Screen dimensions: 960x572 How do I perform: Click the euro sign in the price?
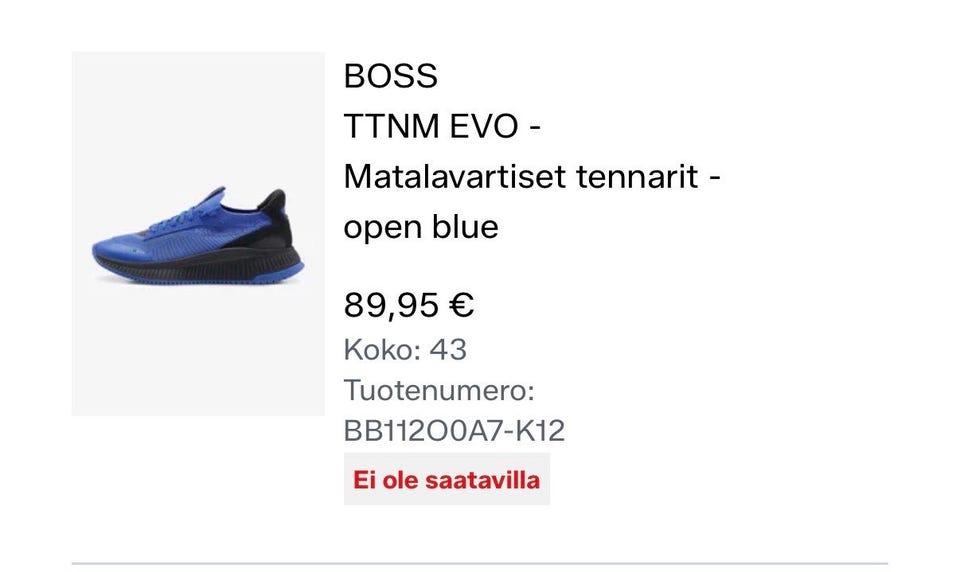(461, 305)
